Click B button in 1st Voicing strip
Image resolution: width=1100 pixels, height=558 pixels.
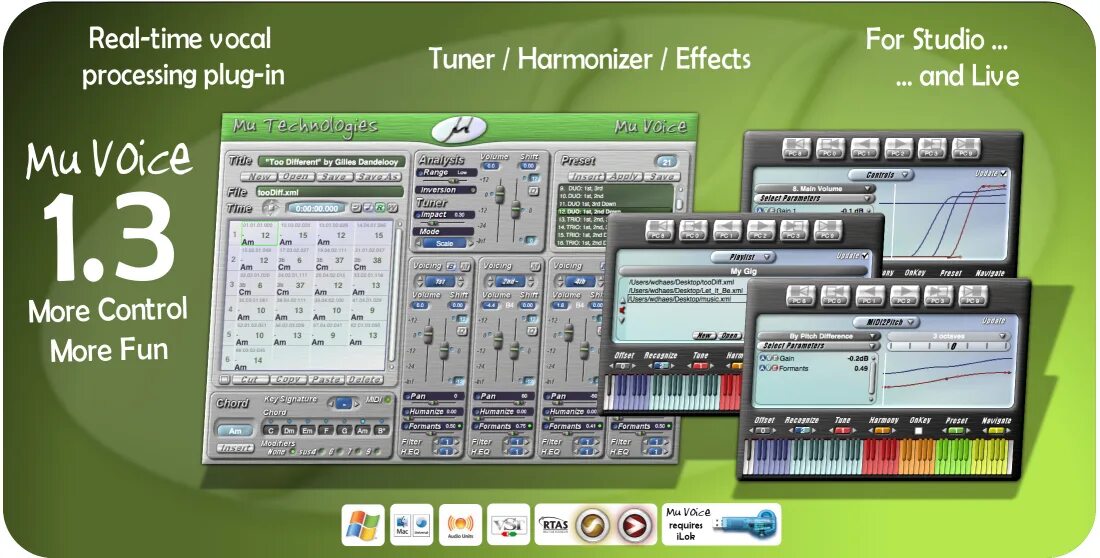451,266
